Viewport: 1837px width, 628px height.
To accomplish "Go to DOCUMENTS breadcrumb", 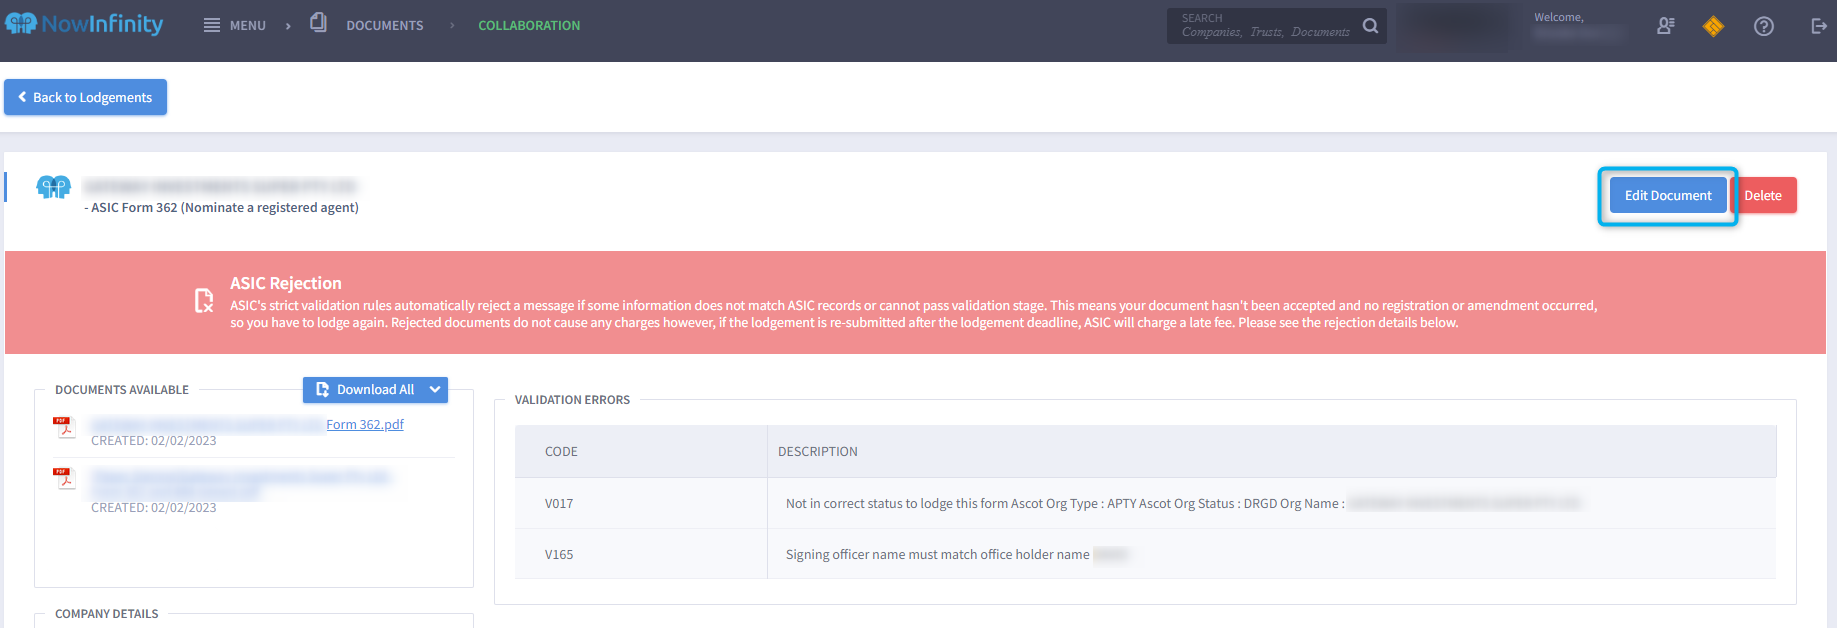I will pyautogui.click(x=385, y=26).
